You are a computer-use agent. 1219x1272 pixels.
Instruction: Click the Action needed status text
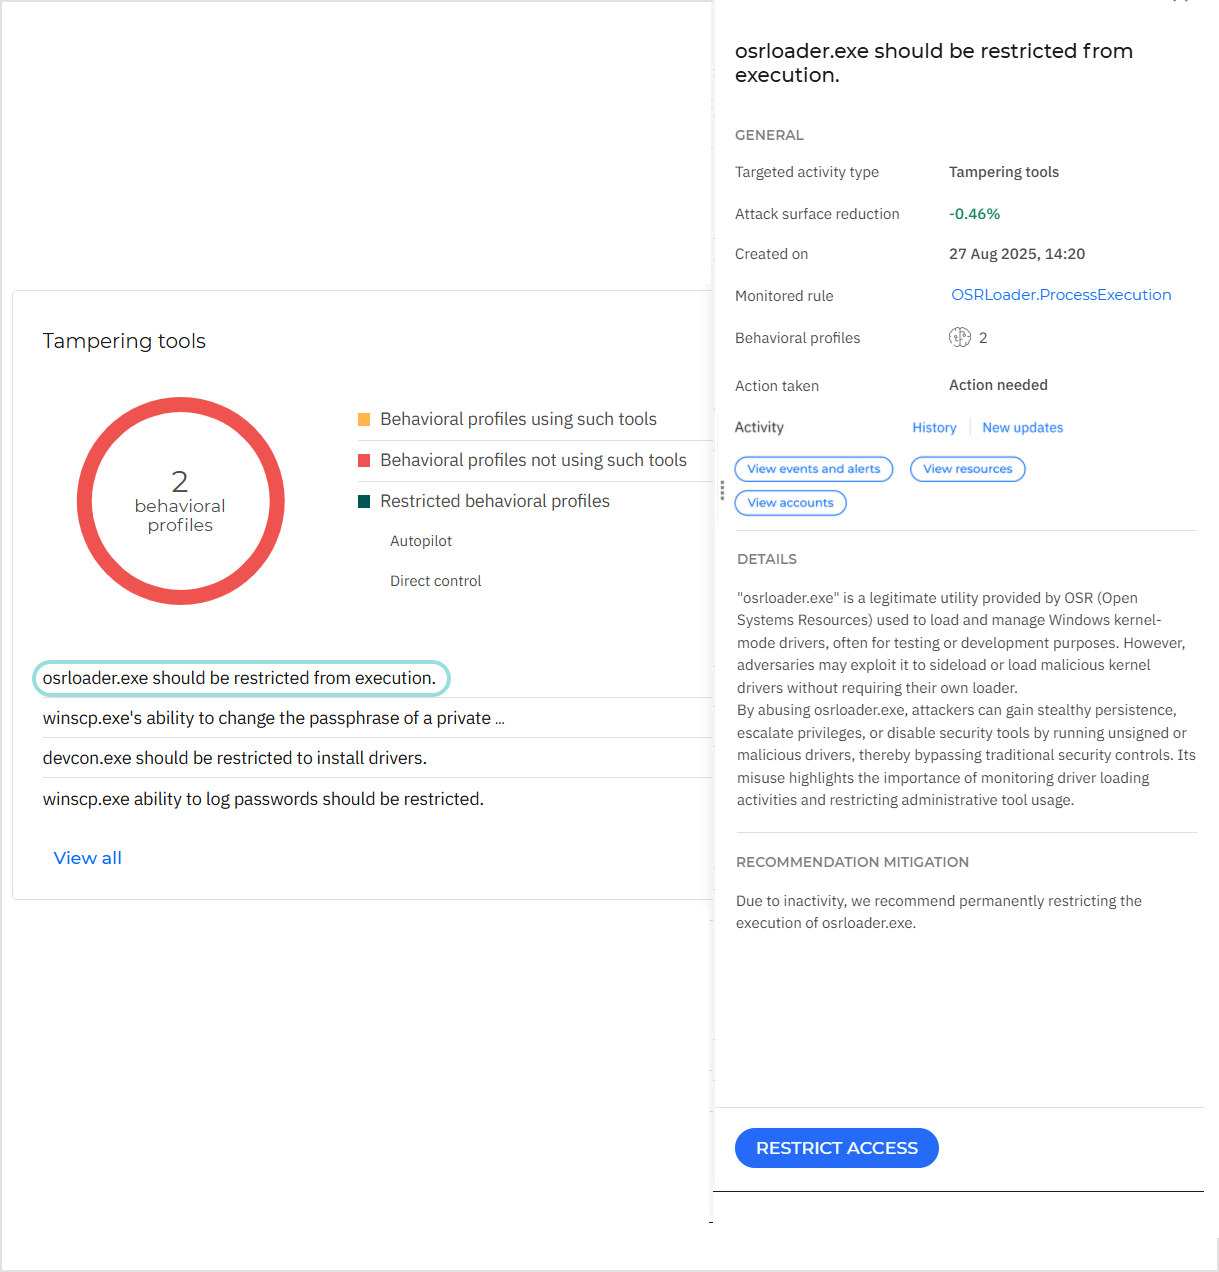pyautogui.click(x=998, y=385)
